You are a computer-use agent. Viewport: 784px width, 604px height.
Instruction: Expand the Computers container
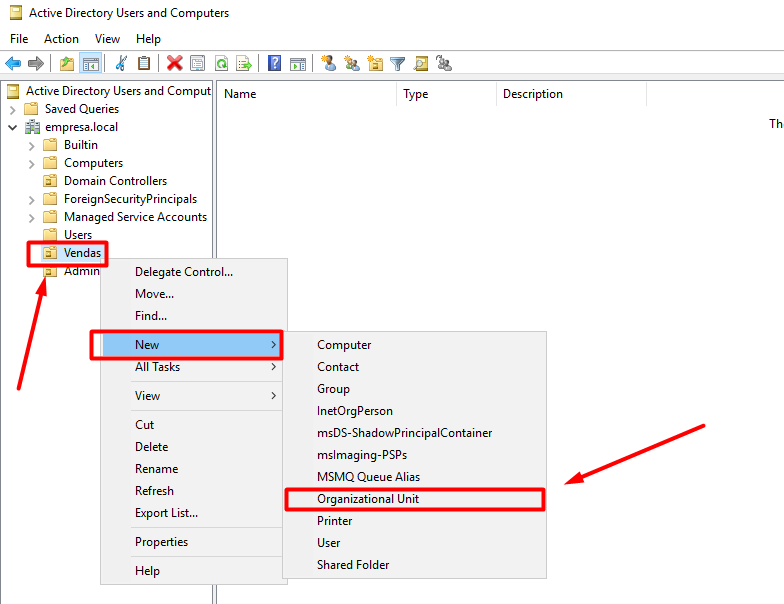point(32,164)
